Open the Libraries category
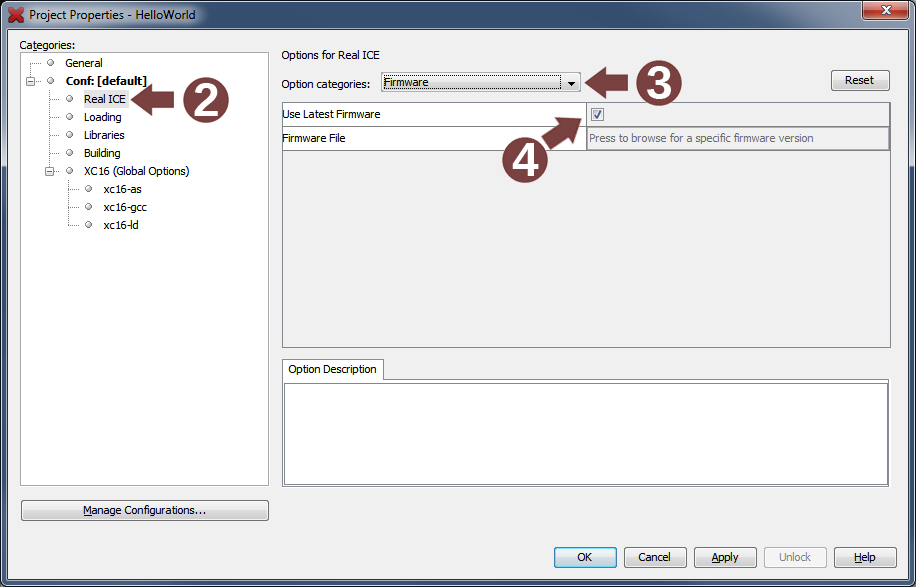Screen dimensions: 916x587 [x=104, y=135]
